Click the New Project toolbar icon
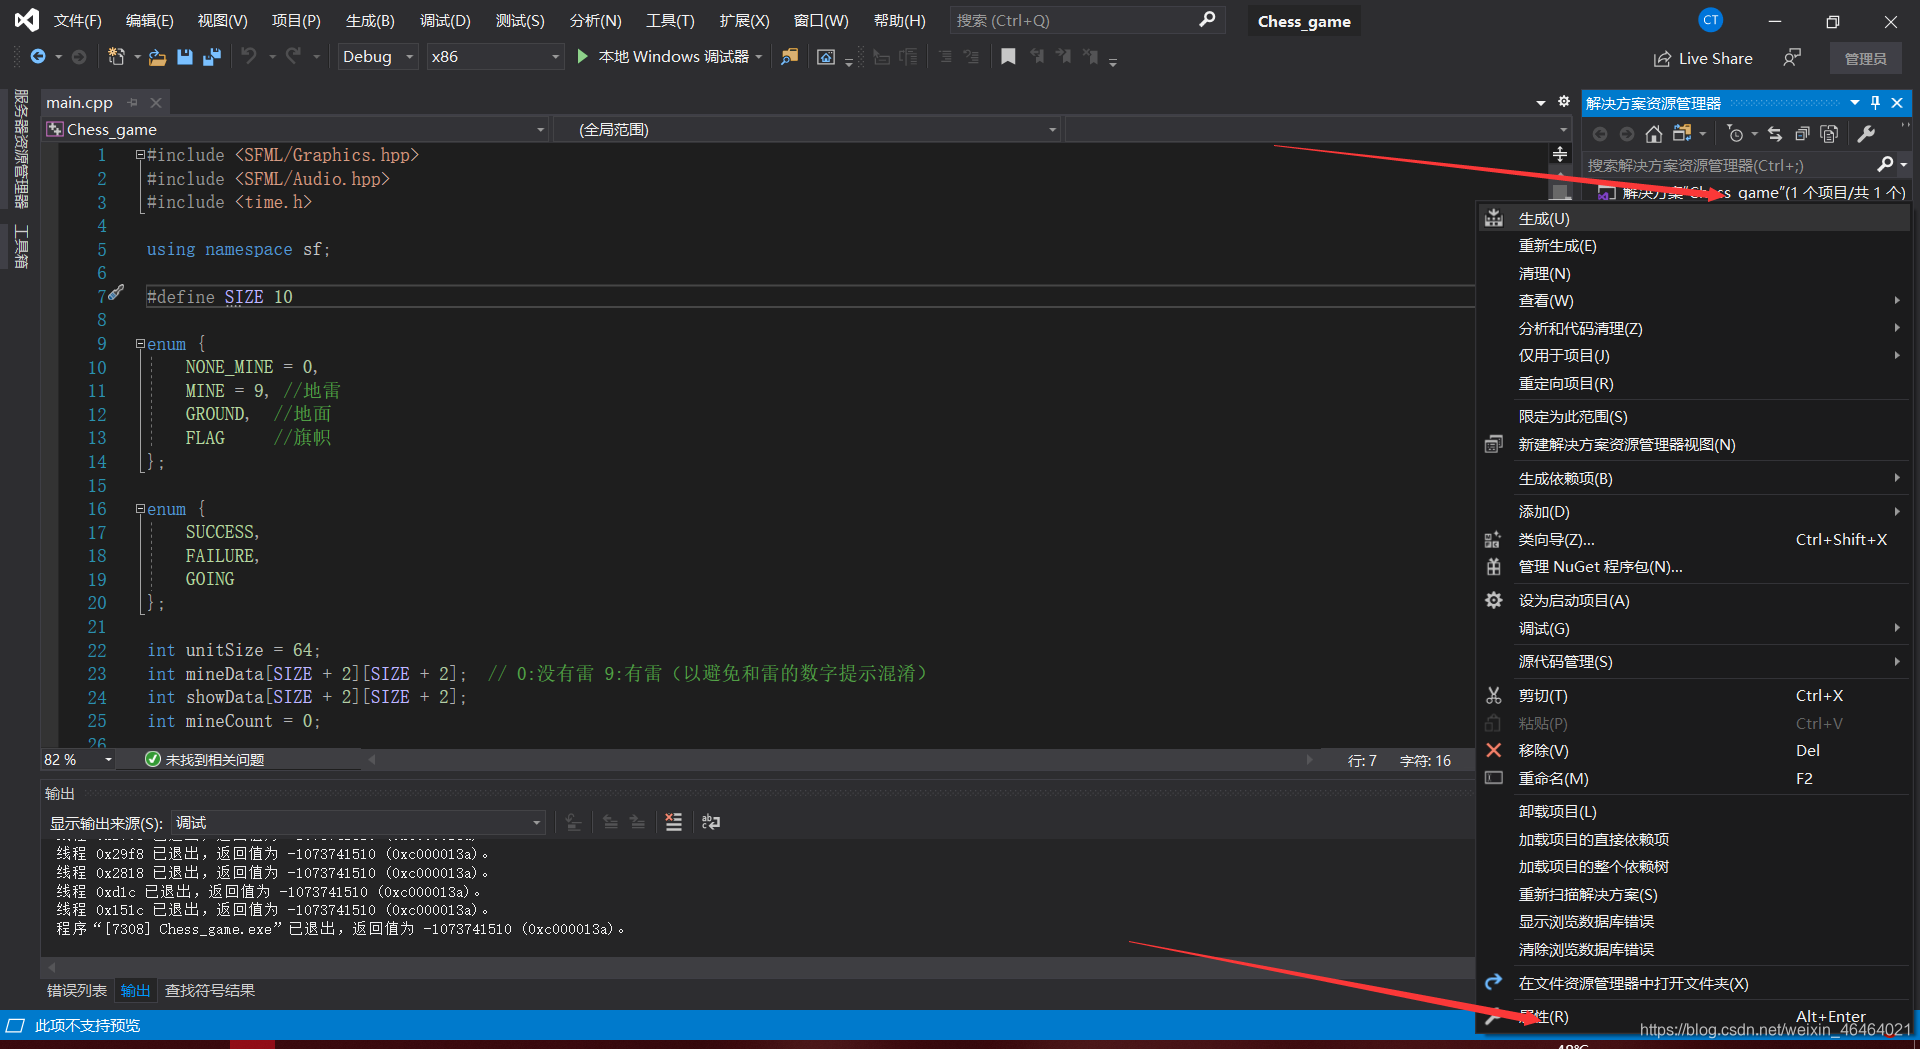Image resolution: width=1920 pixels, height=1049 pixels. 116,57
